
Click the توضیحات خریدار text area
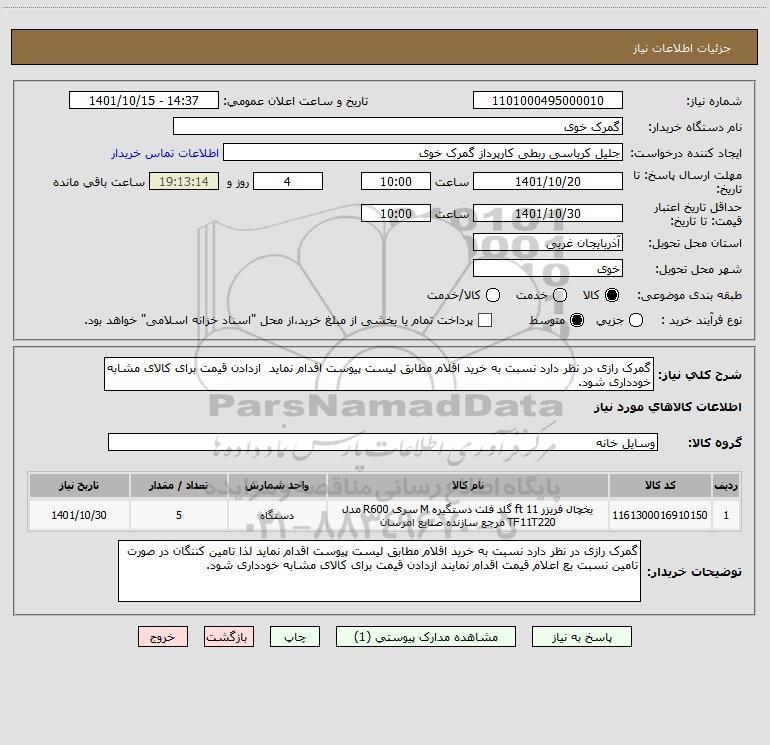tap(379, 571)
